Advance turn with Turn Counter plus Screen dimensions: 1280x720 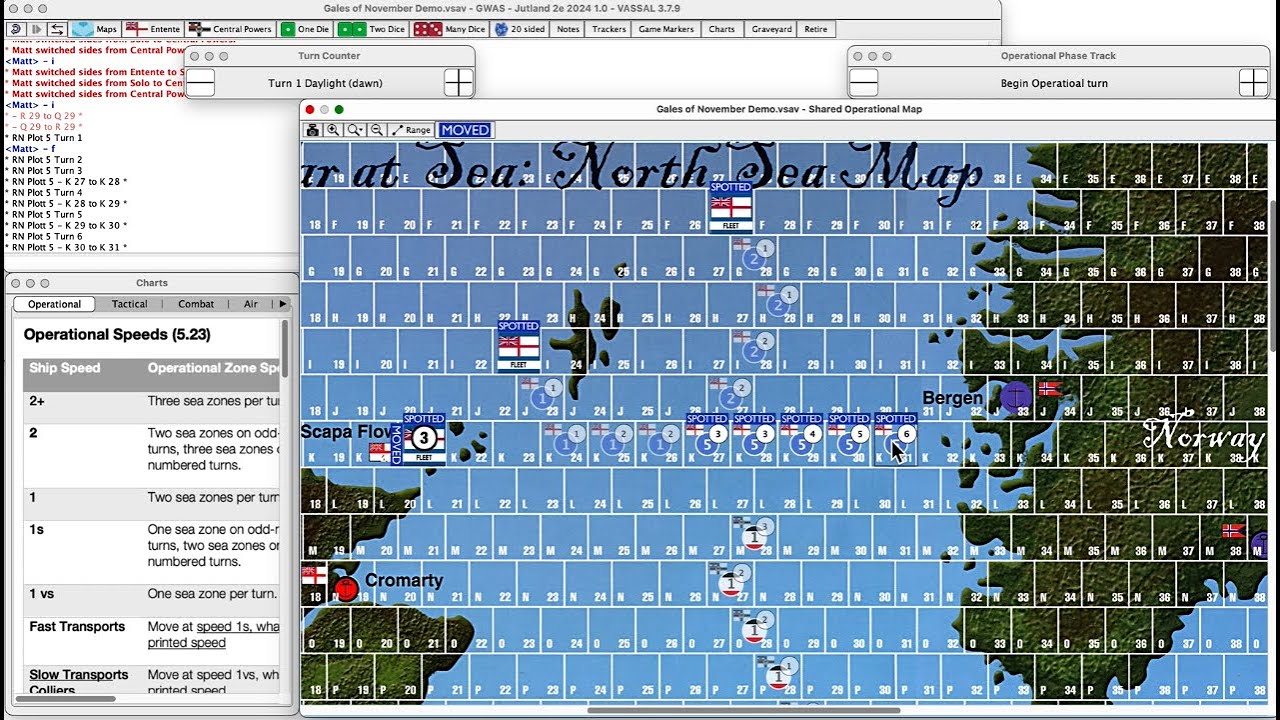459,83
